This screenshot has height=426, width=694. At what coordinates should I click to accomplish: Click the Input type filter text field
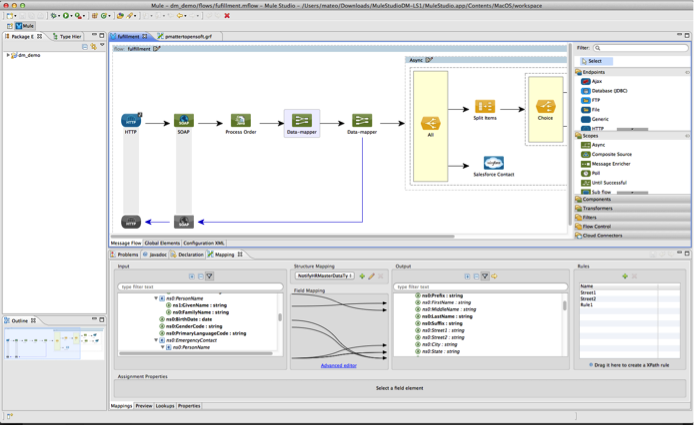coord(200,287)
